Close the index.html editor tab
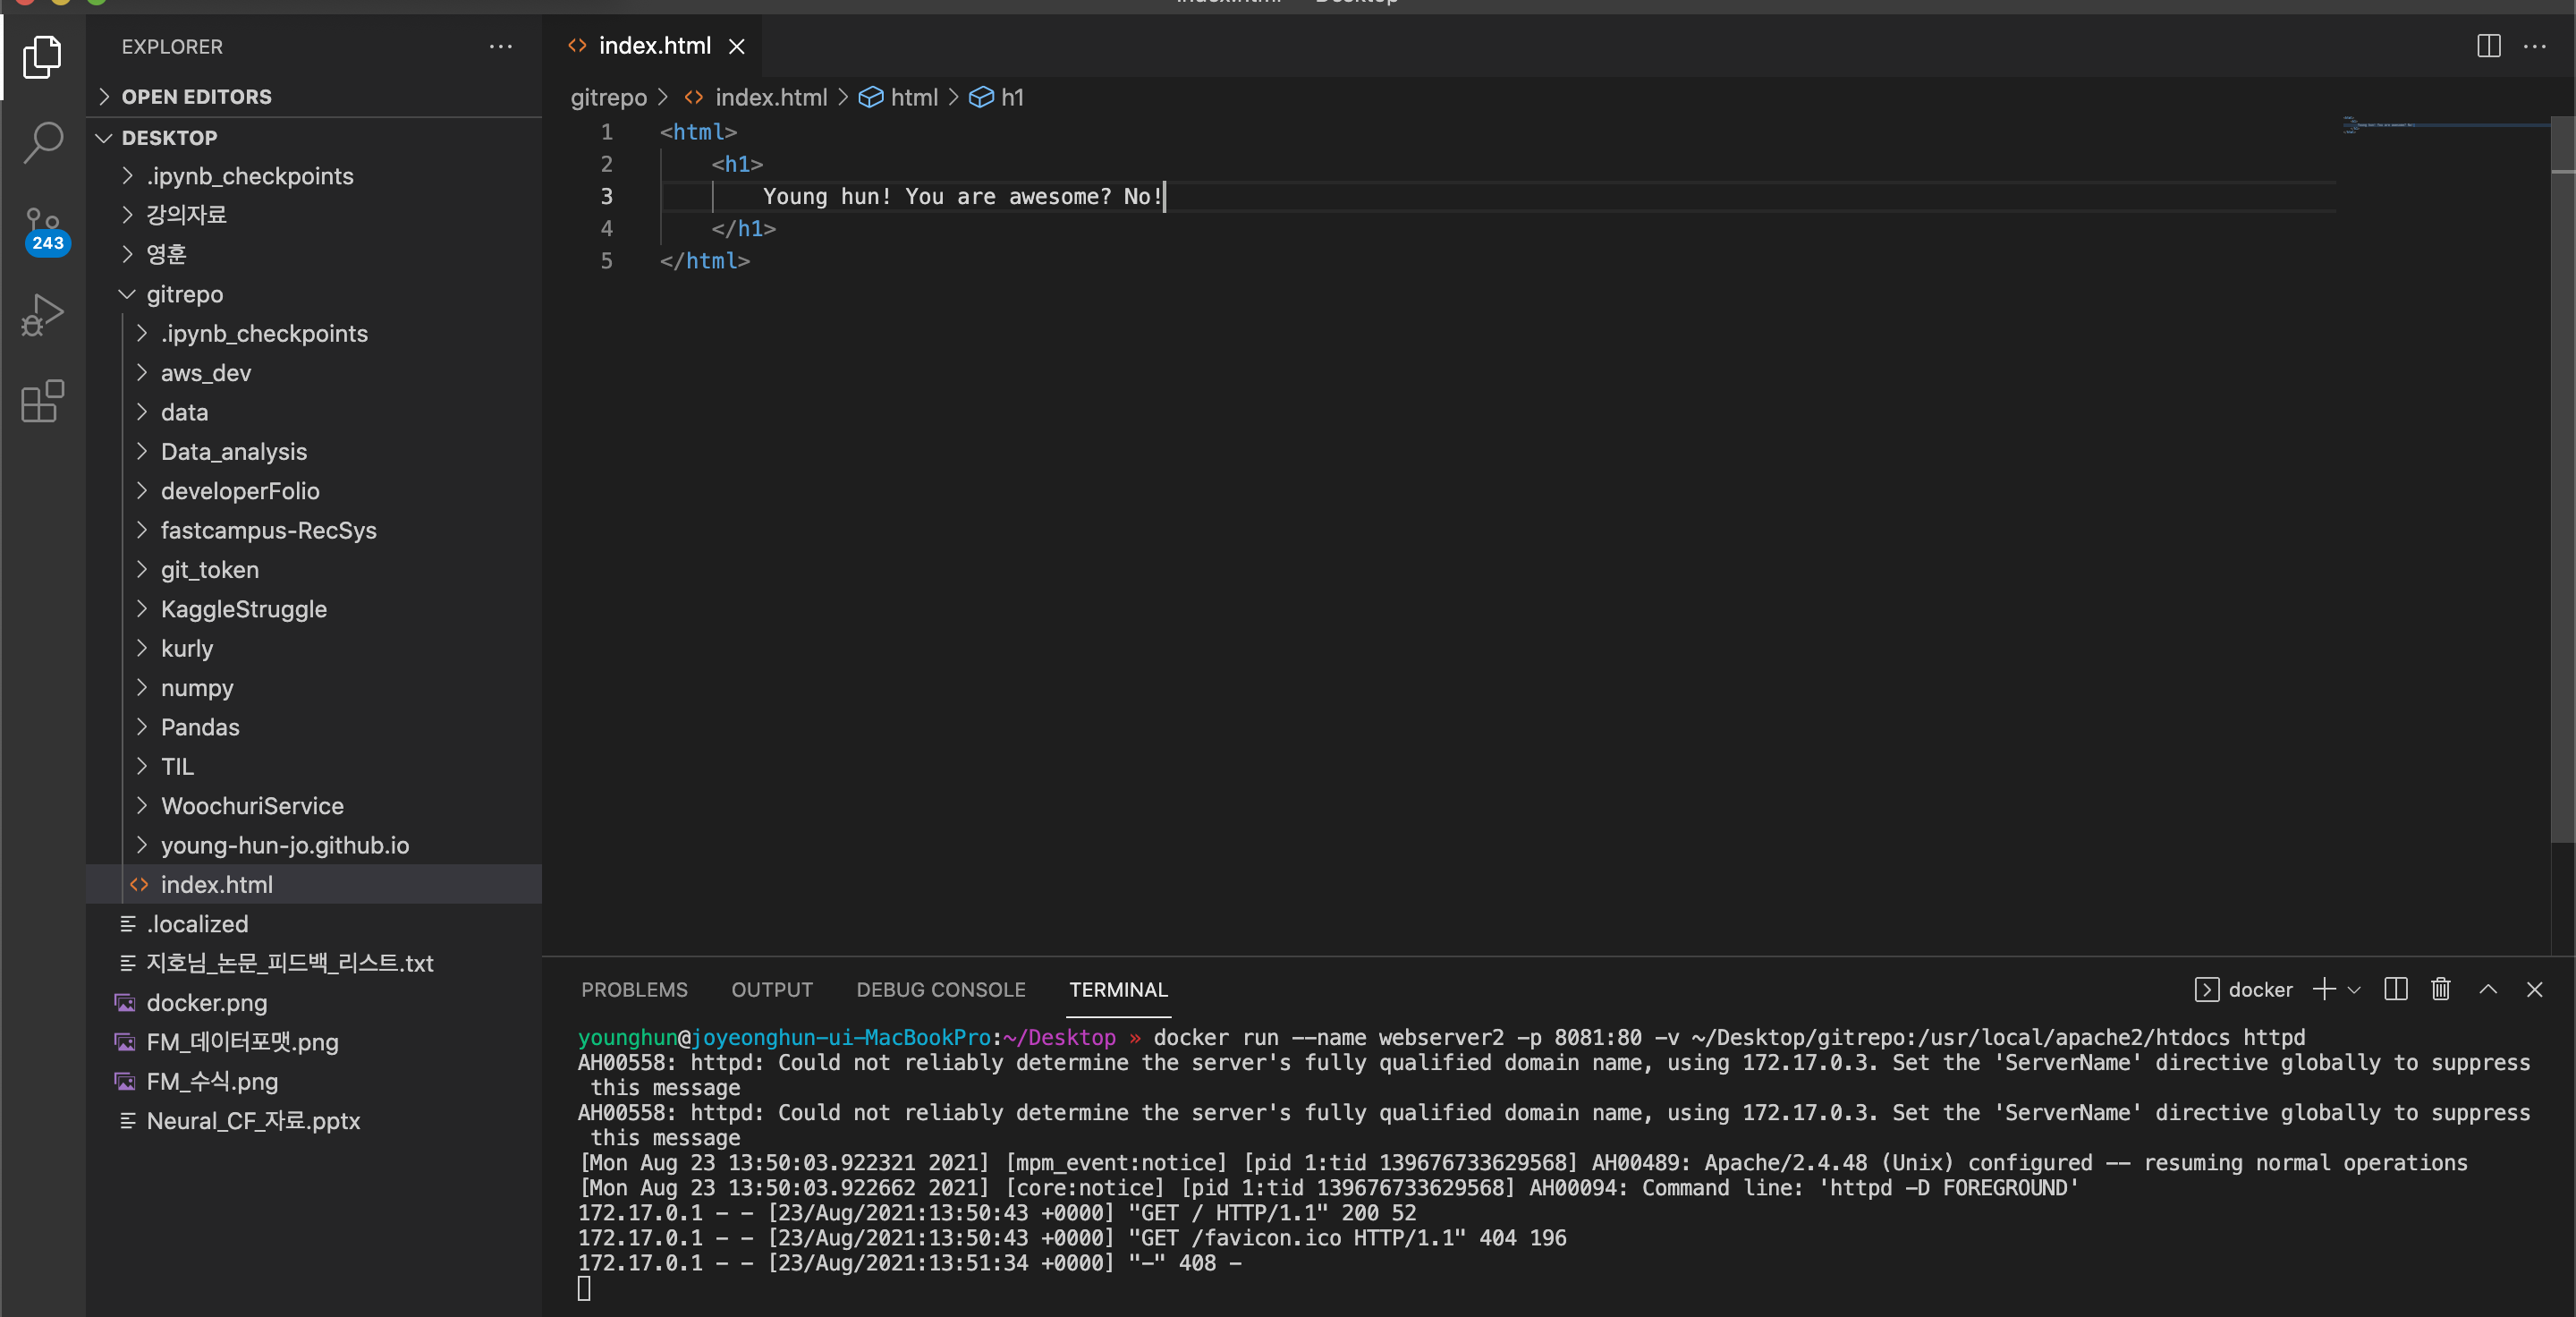 [x=736, y=46]
